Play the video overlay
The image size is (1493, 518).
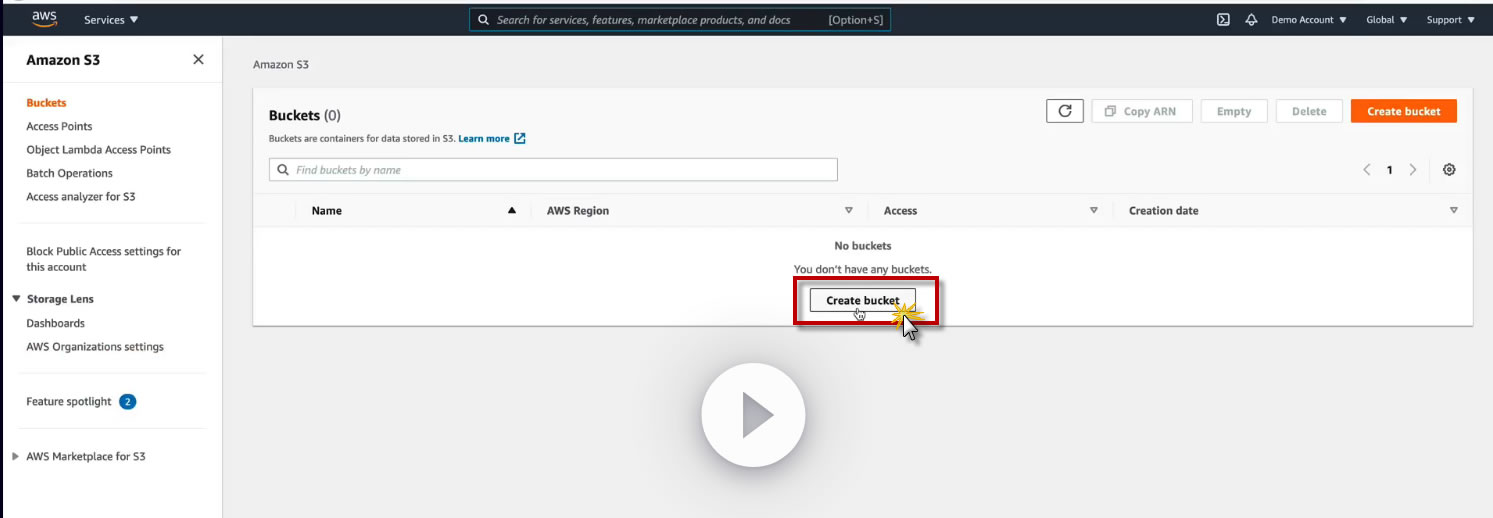753,414
